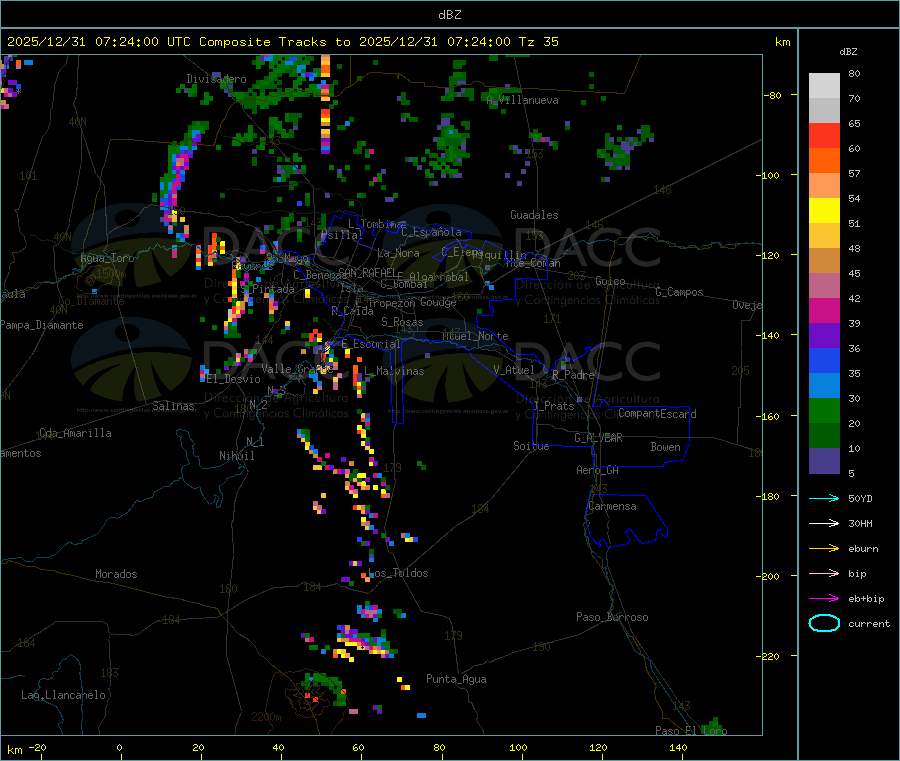Select the bright green 20-30 dBZ swatch

824,410
